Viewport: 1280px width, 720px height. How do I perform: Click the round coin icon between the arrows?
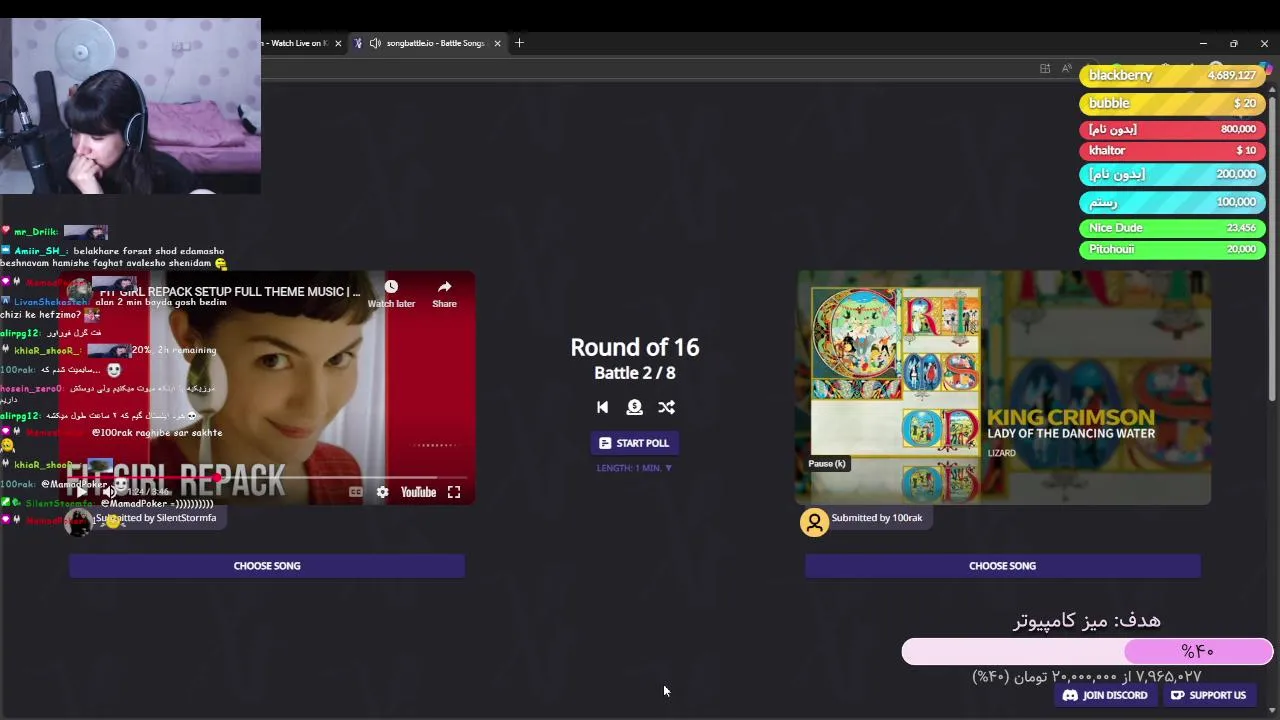coord(634,407)
